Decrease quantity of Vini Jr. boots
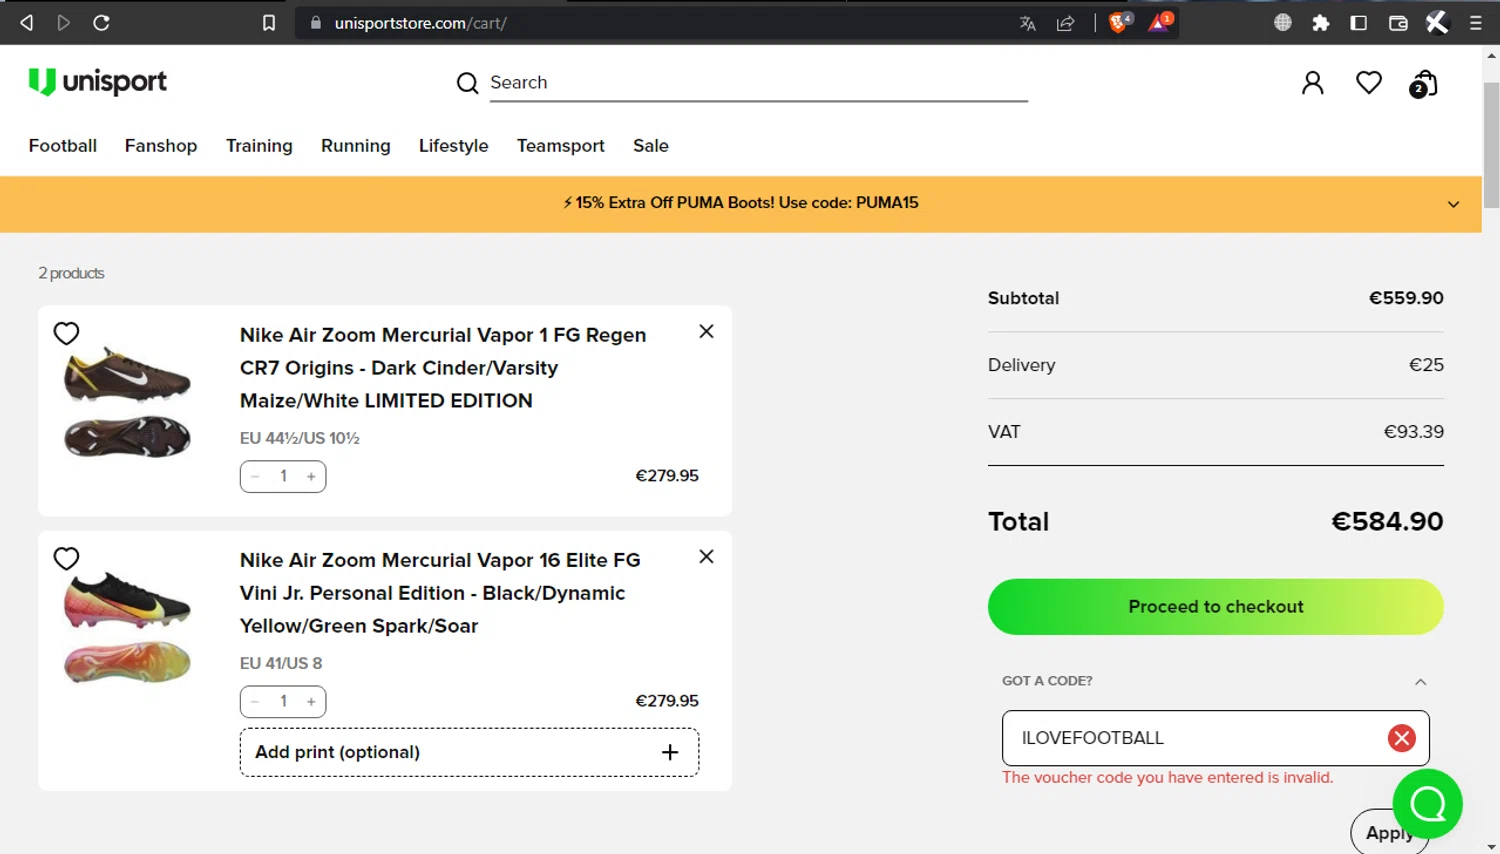 click(x=256, y=701)
